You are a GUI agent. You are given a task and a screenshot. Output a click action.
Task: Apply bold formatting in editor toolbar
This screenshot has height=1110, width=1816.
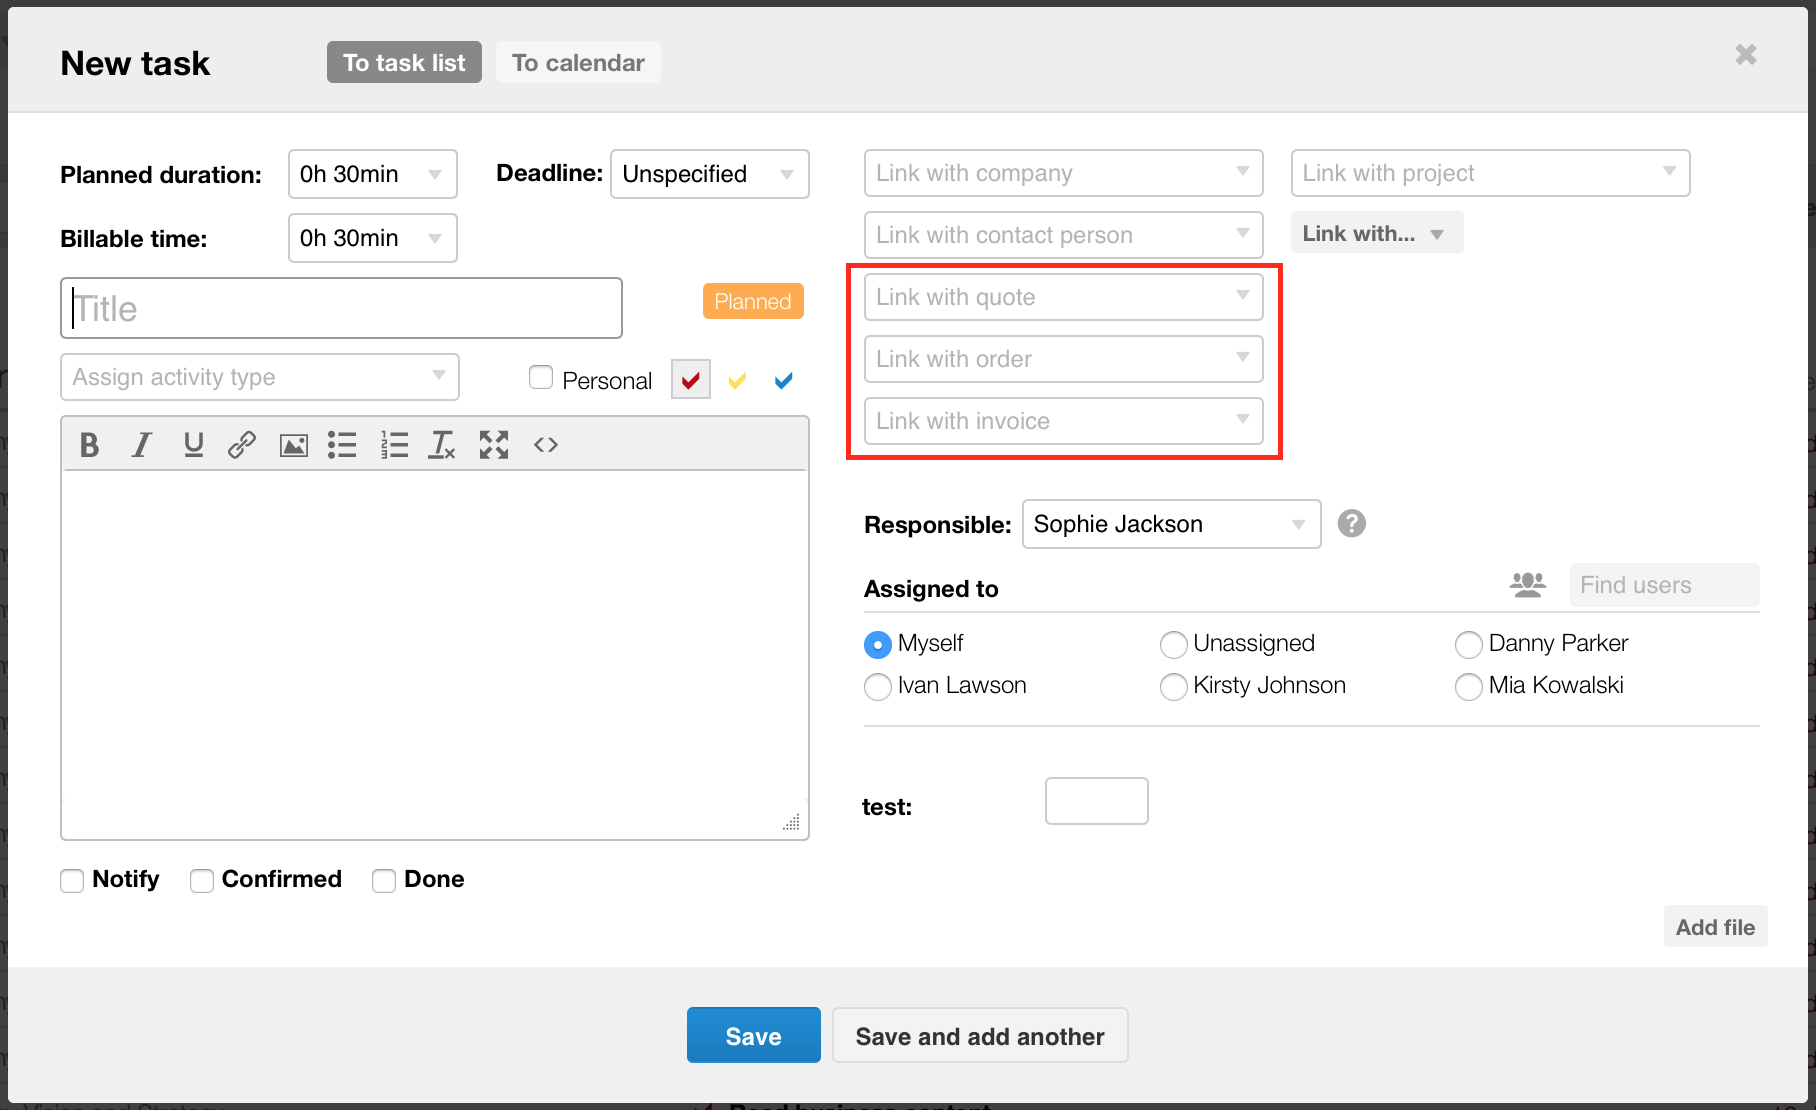pyautogui.click(x=89, y=445)
